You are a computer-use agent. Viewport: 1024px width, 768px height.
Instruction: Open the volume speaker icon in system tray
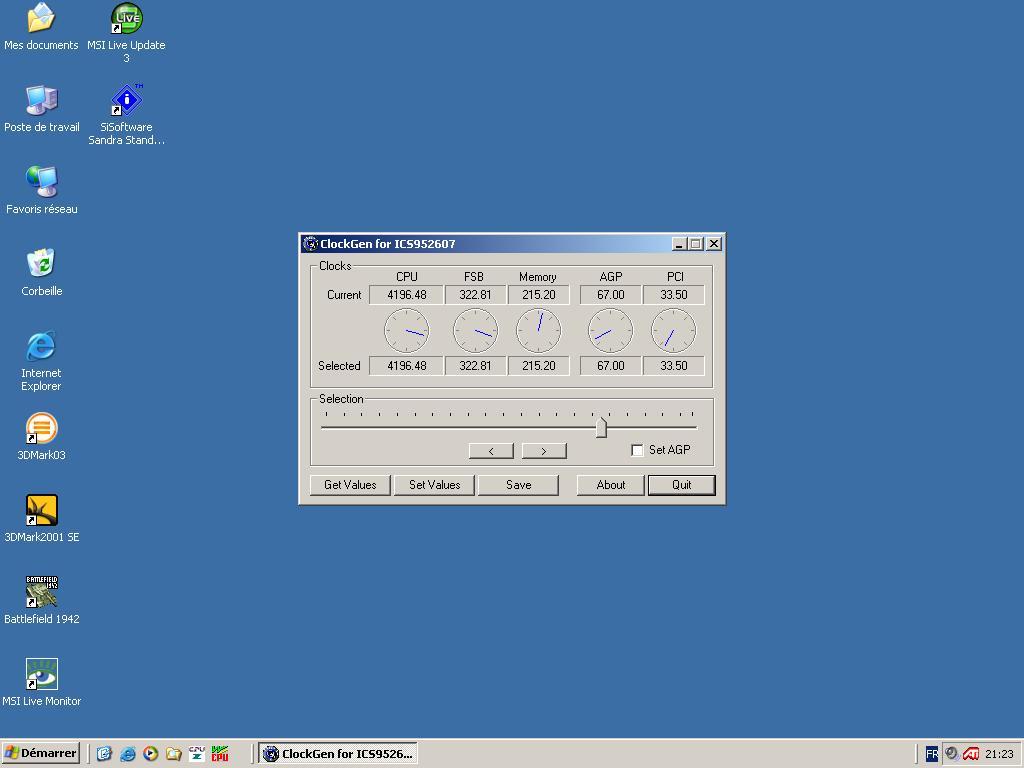point(952,754)
